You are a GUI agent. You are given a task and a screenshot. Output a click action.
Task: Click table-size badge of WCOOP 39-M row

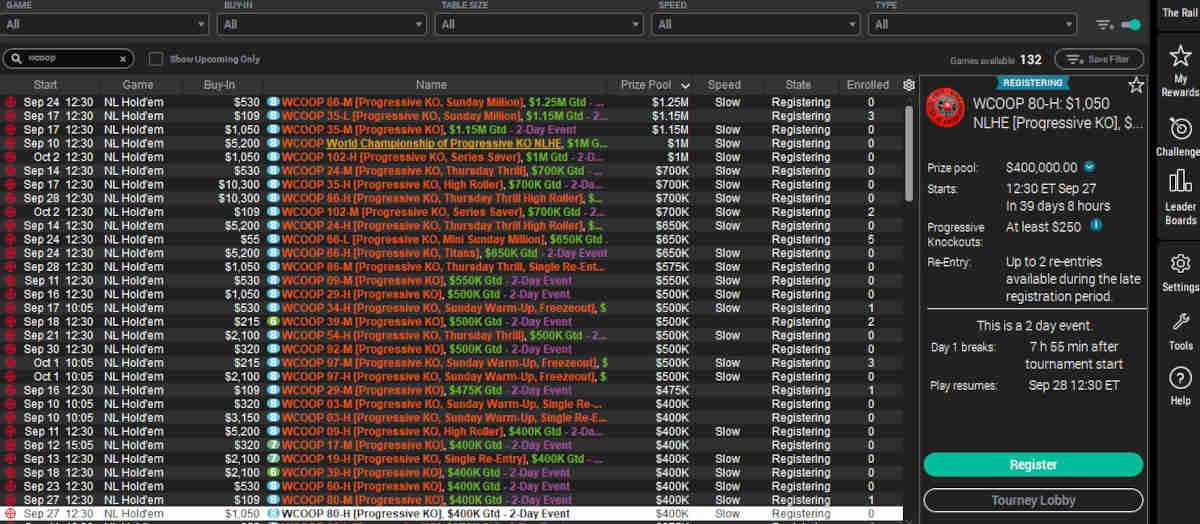tap(273, 321)
